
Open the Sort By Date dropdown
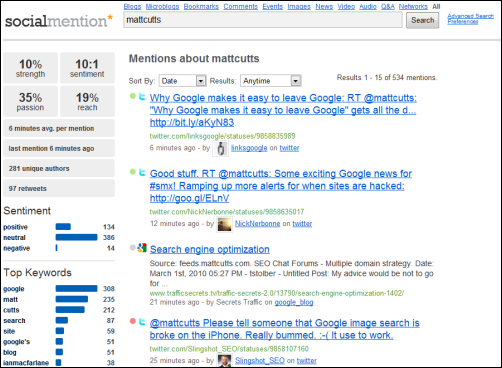pyautogui.click(x=183, y=81)
